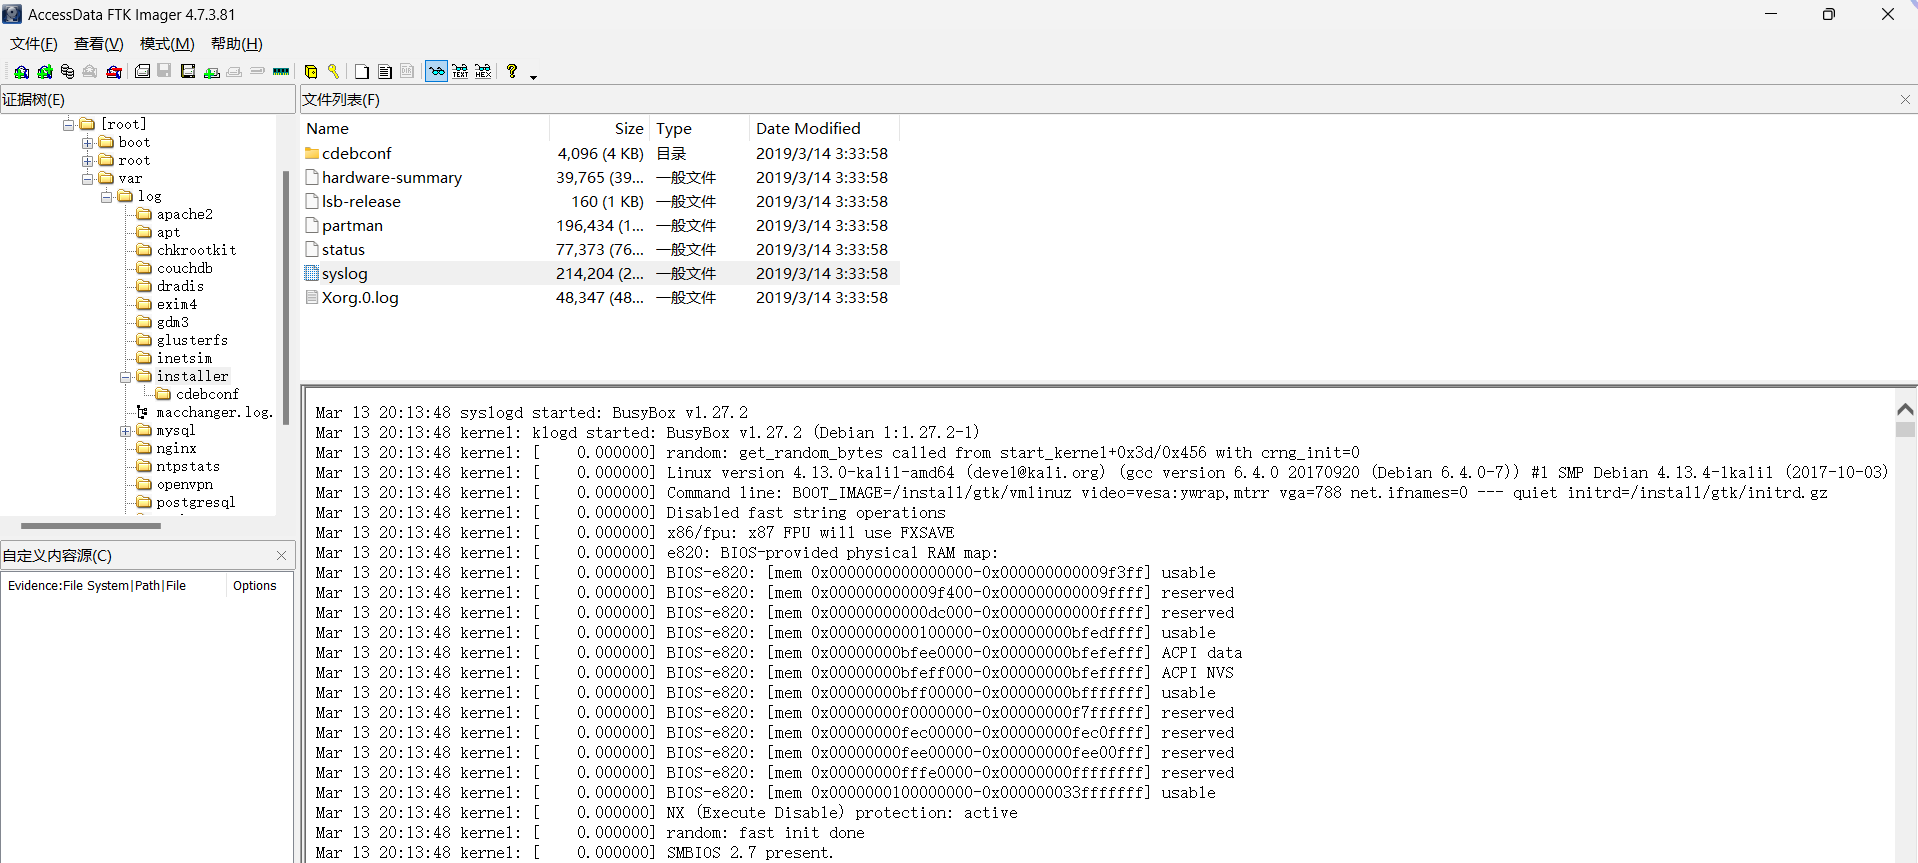Collapse the var folder node
The image size is (1918, 863).
(88, 178)
